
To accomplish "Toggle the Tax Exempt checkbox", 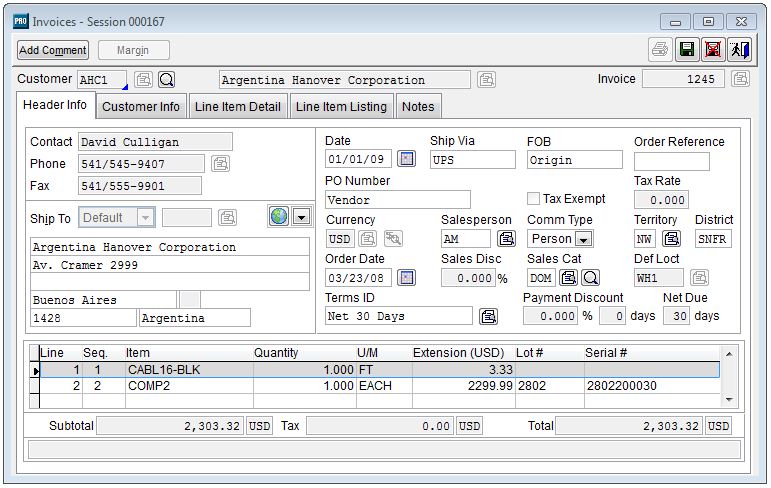I will (533, 199).
